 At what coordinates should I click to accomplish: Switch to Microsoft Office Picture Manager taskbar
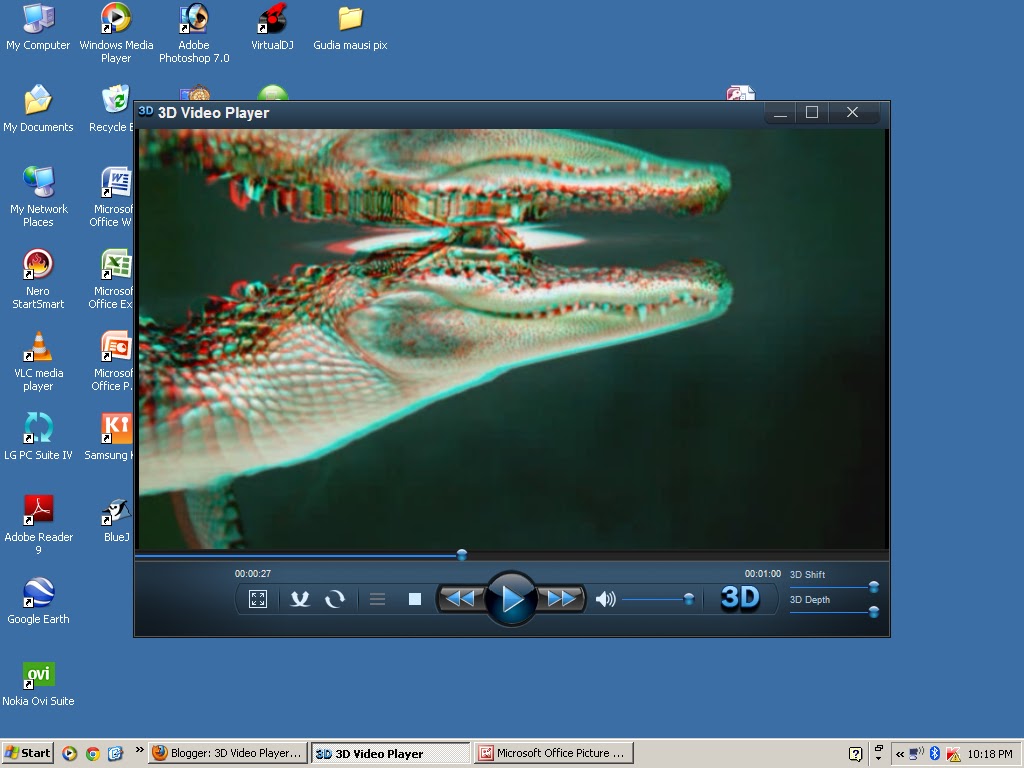(x=554, y=753)
